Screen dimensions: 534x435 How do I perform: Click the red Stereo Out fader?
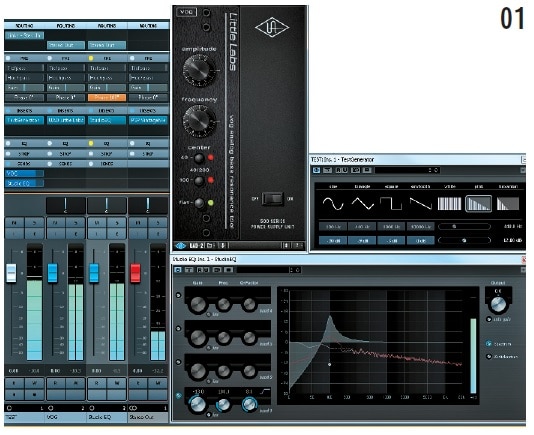coord(135,273)
